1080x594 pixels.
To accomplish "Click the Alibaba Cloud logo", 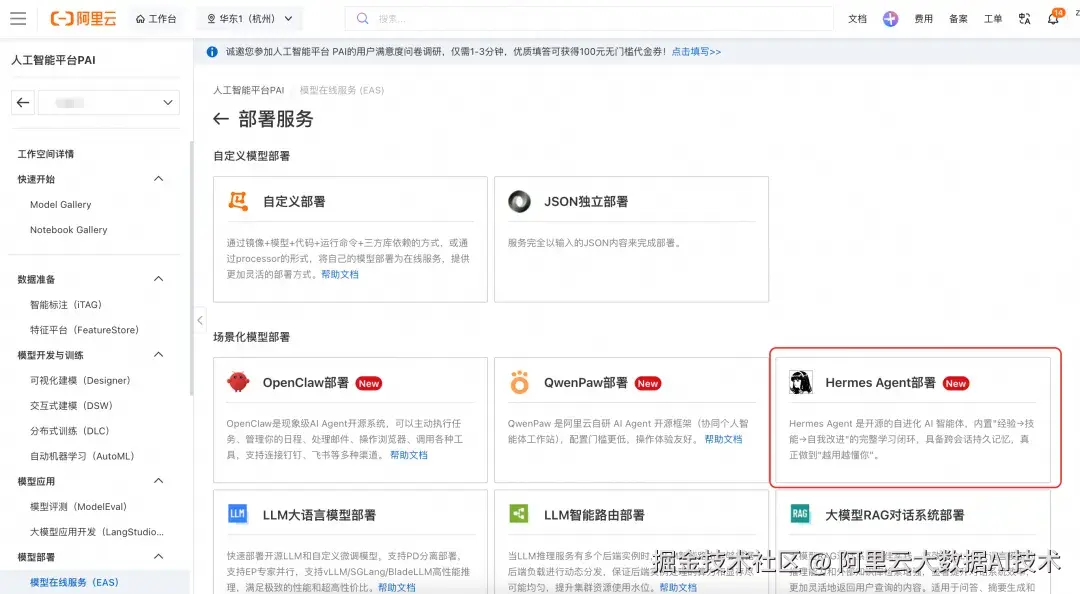I will tap(83, 19).
